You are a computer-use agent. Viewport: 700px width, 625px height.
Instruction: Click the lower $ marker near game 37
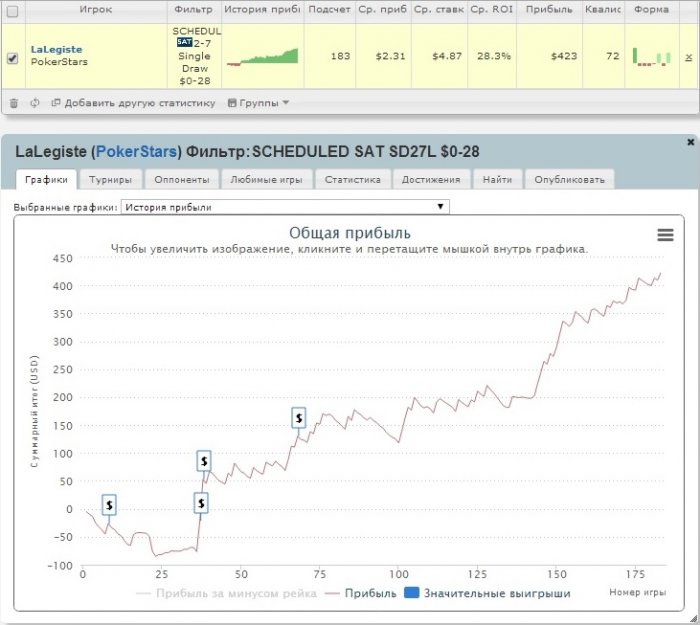coord(201,503)
